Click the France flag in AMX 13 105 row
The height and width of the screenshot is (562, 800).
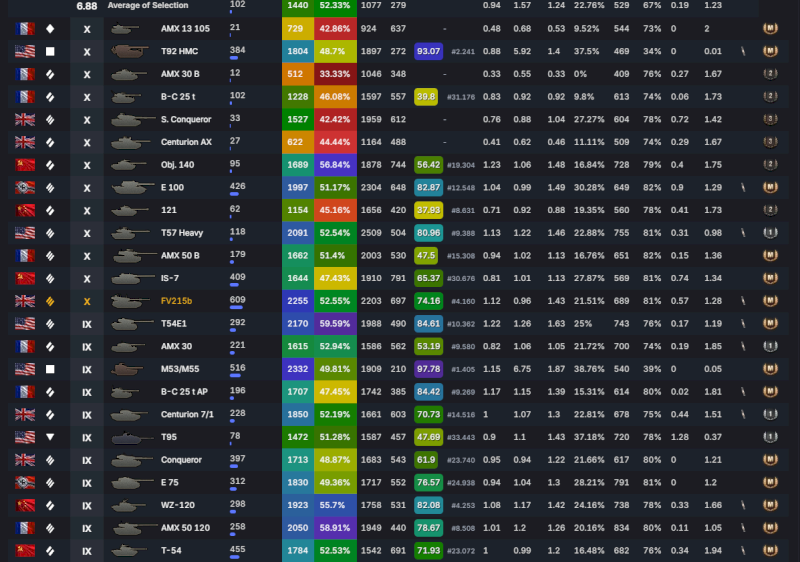pos(25,29)
